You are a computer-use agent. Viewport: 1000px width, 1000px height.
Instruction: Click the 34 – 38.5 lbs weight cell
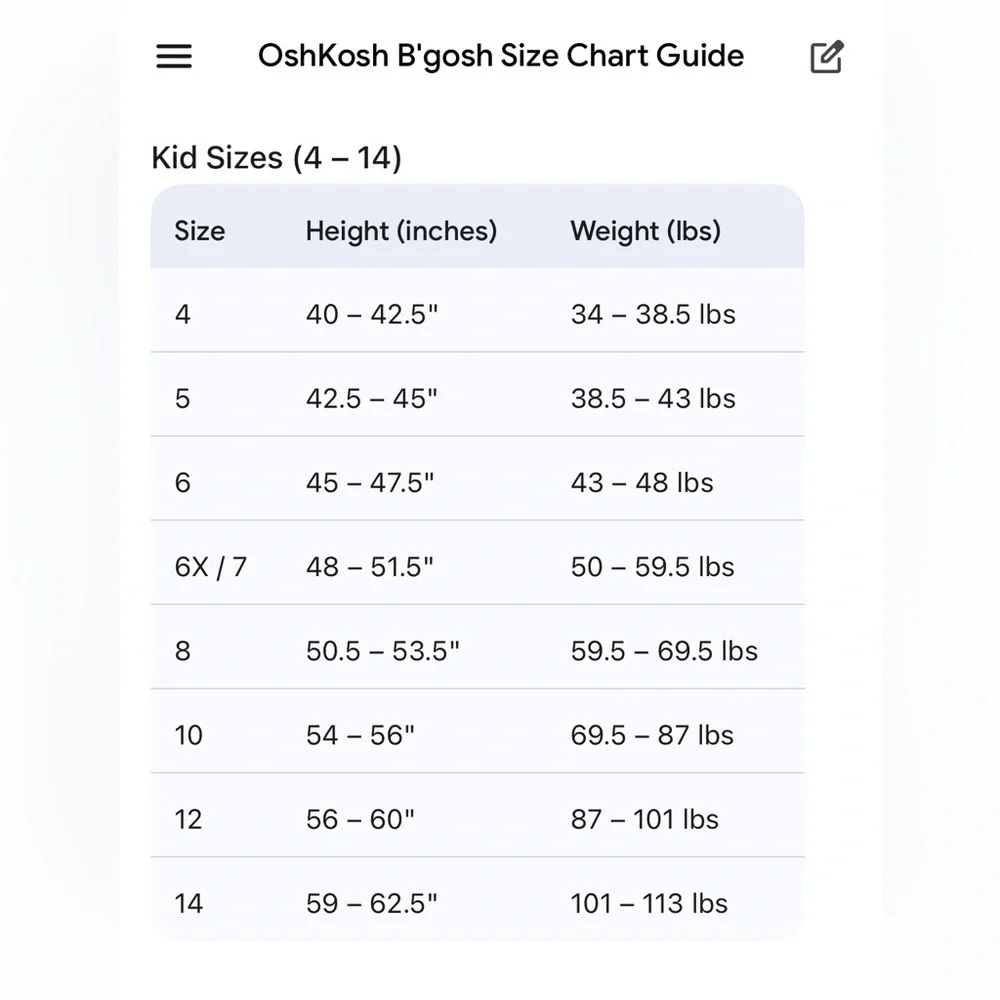tap(652, 314)
